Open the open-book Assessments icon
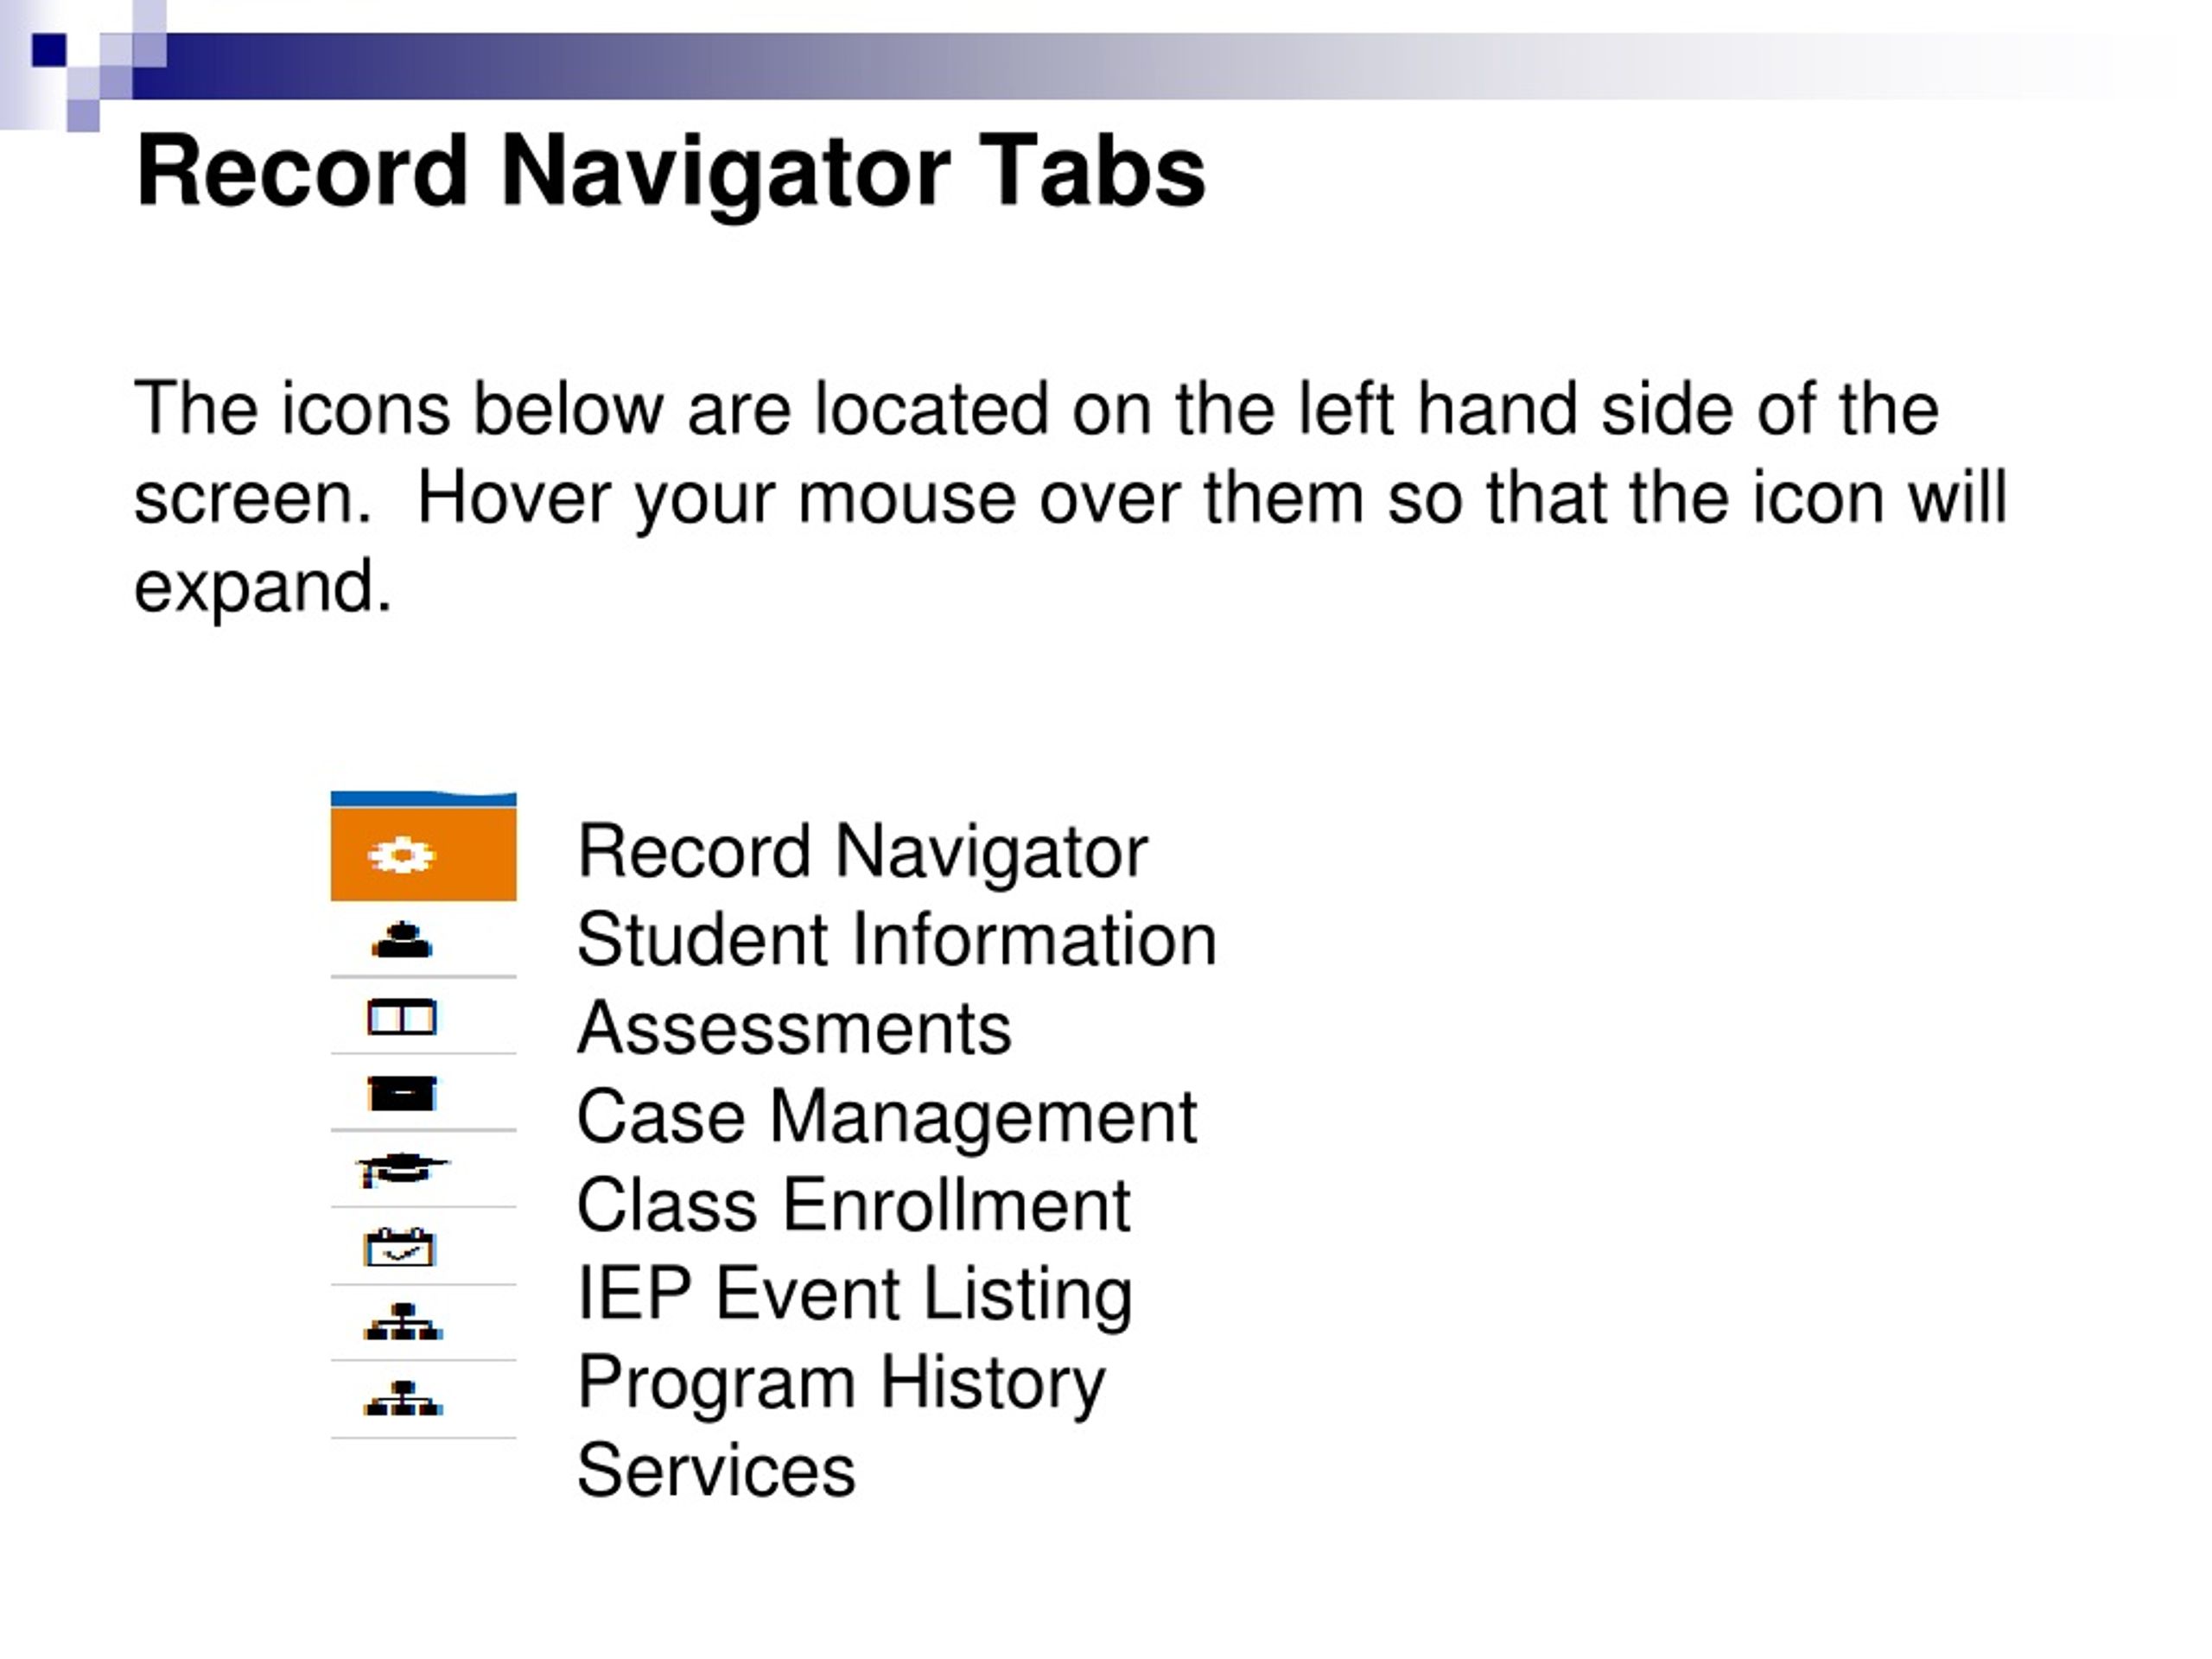 pos(402,1018)
